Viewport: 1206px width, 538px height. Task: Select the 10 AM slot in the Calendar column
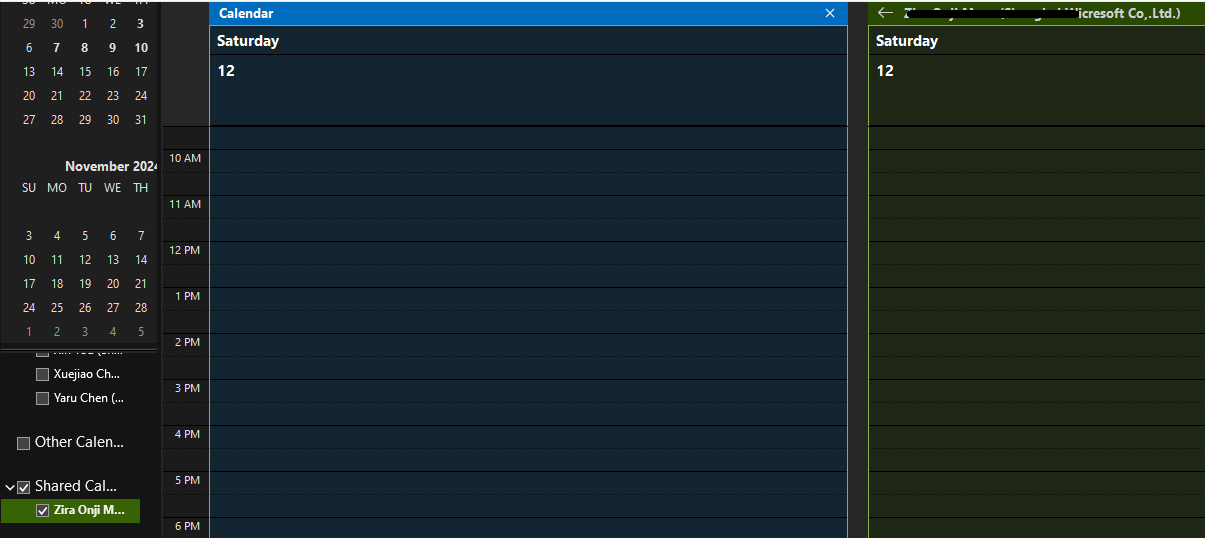coord(528,161)
